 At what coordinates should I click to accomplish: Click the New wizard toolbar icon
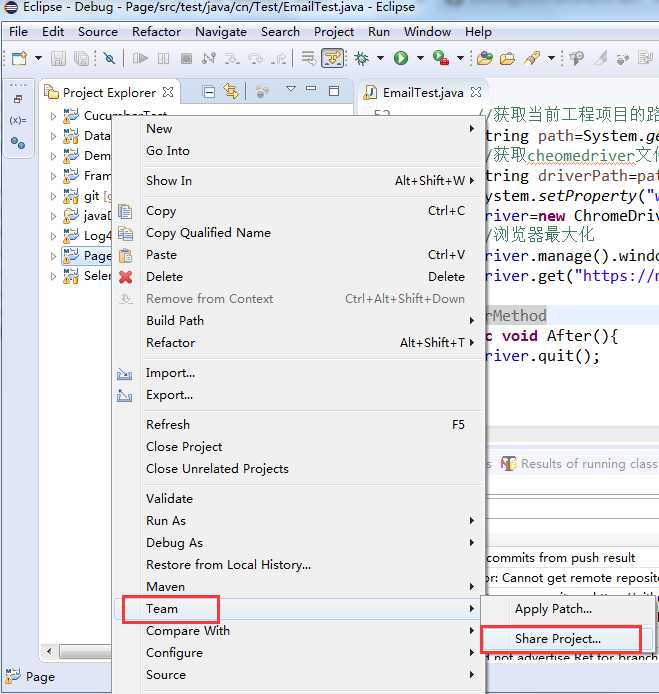pos(19,58)
